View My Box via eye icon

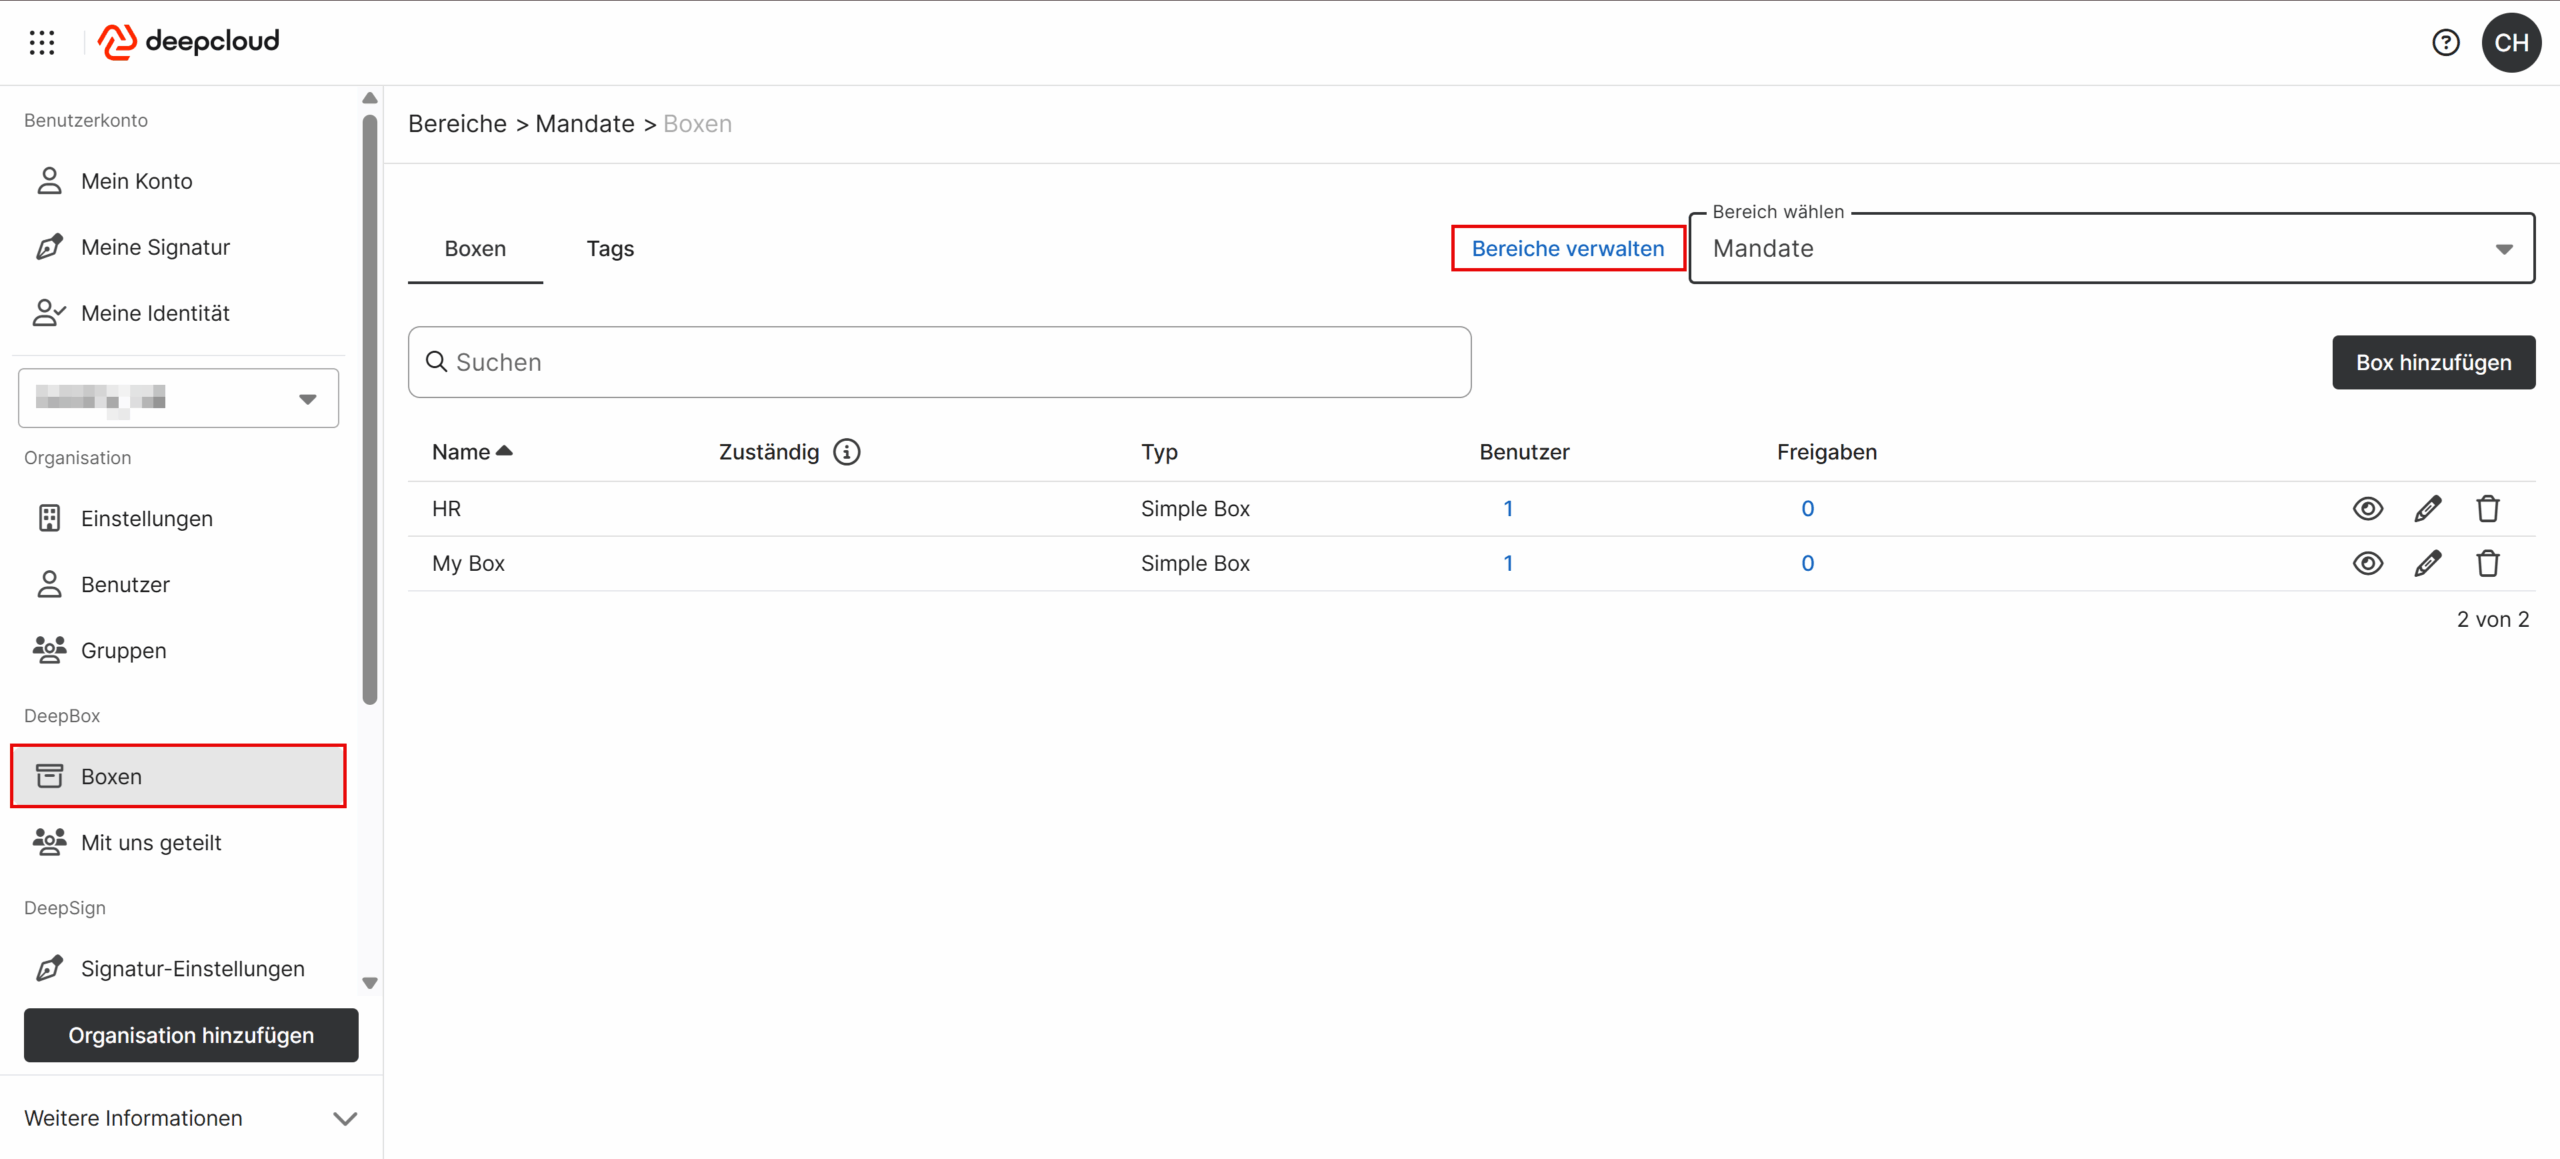point(2367,564)
